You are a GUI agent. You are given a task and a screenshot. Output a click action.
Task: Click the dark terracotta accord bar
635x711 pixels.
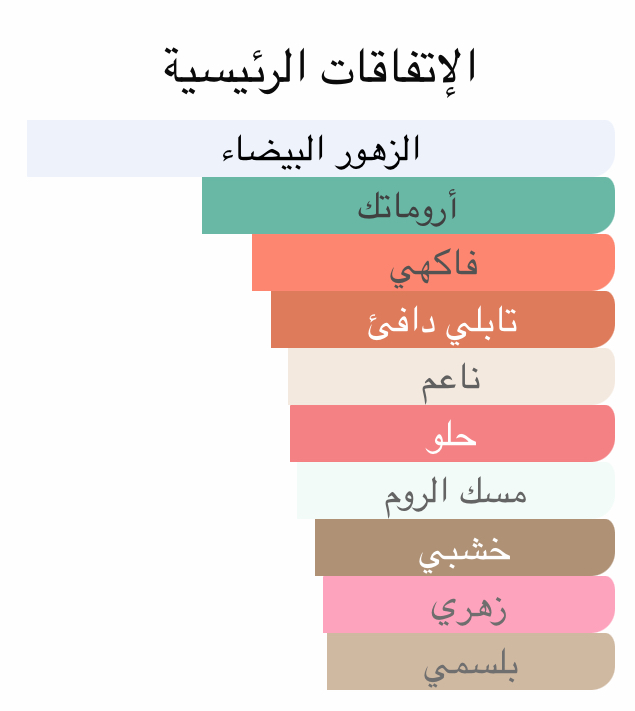(442, 320)
